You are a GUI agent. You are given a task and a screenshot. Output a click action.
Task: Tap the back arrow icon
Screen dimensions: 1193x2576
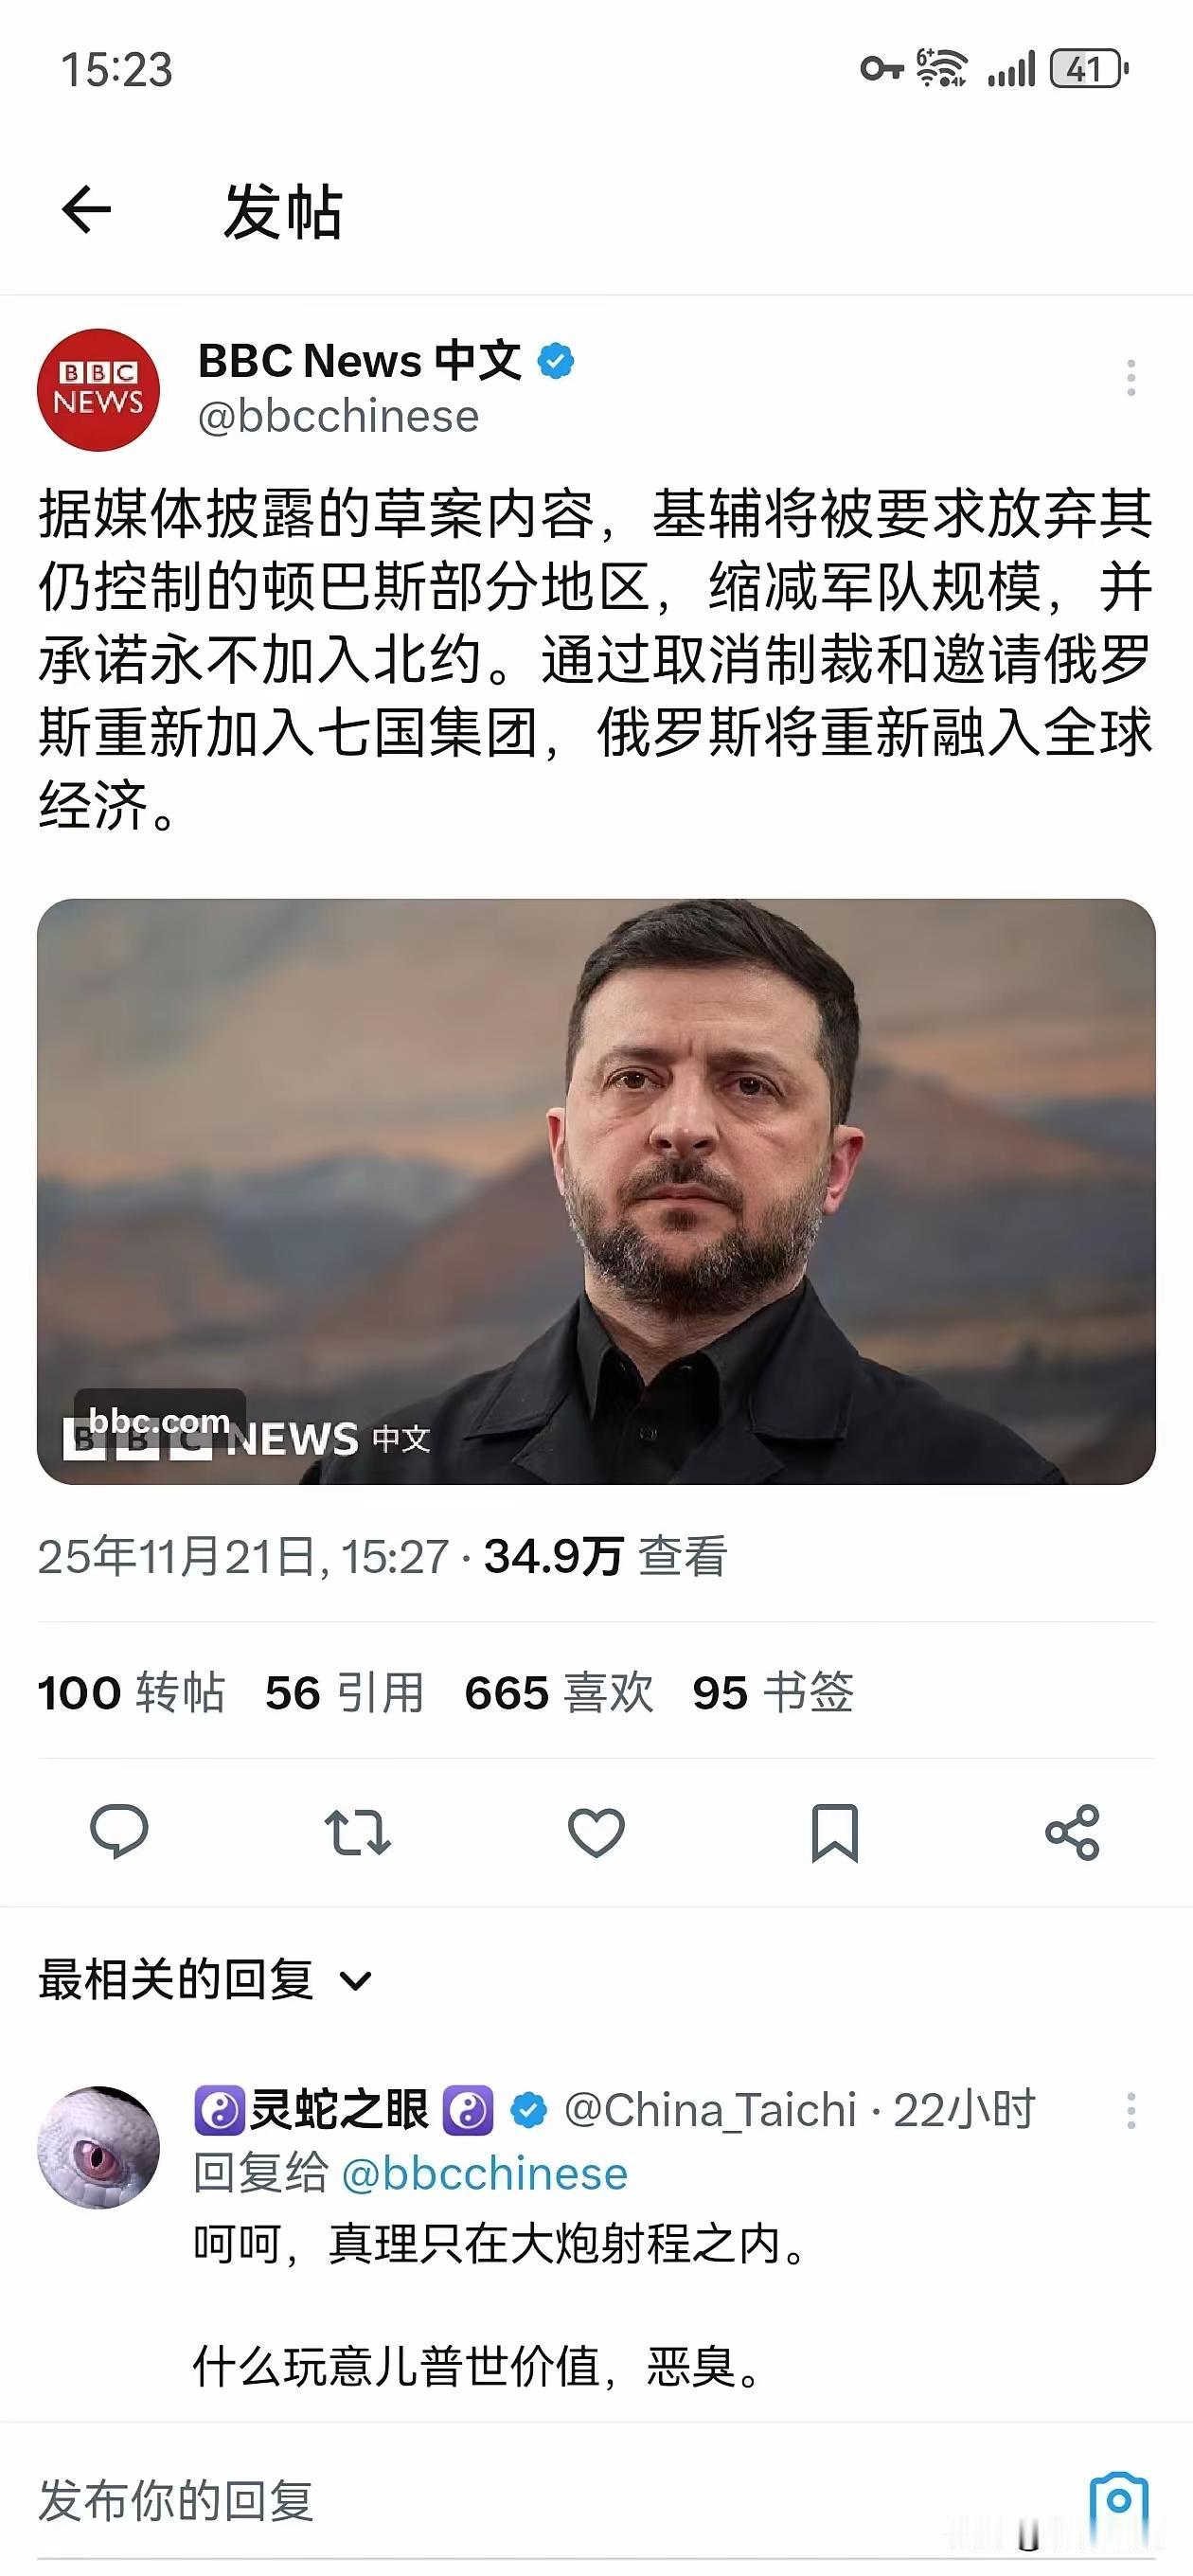pos(86,210)
